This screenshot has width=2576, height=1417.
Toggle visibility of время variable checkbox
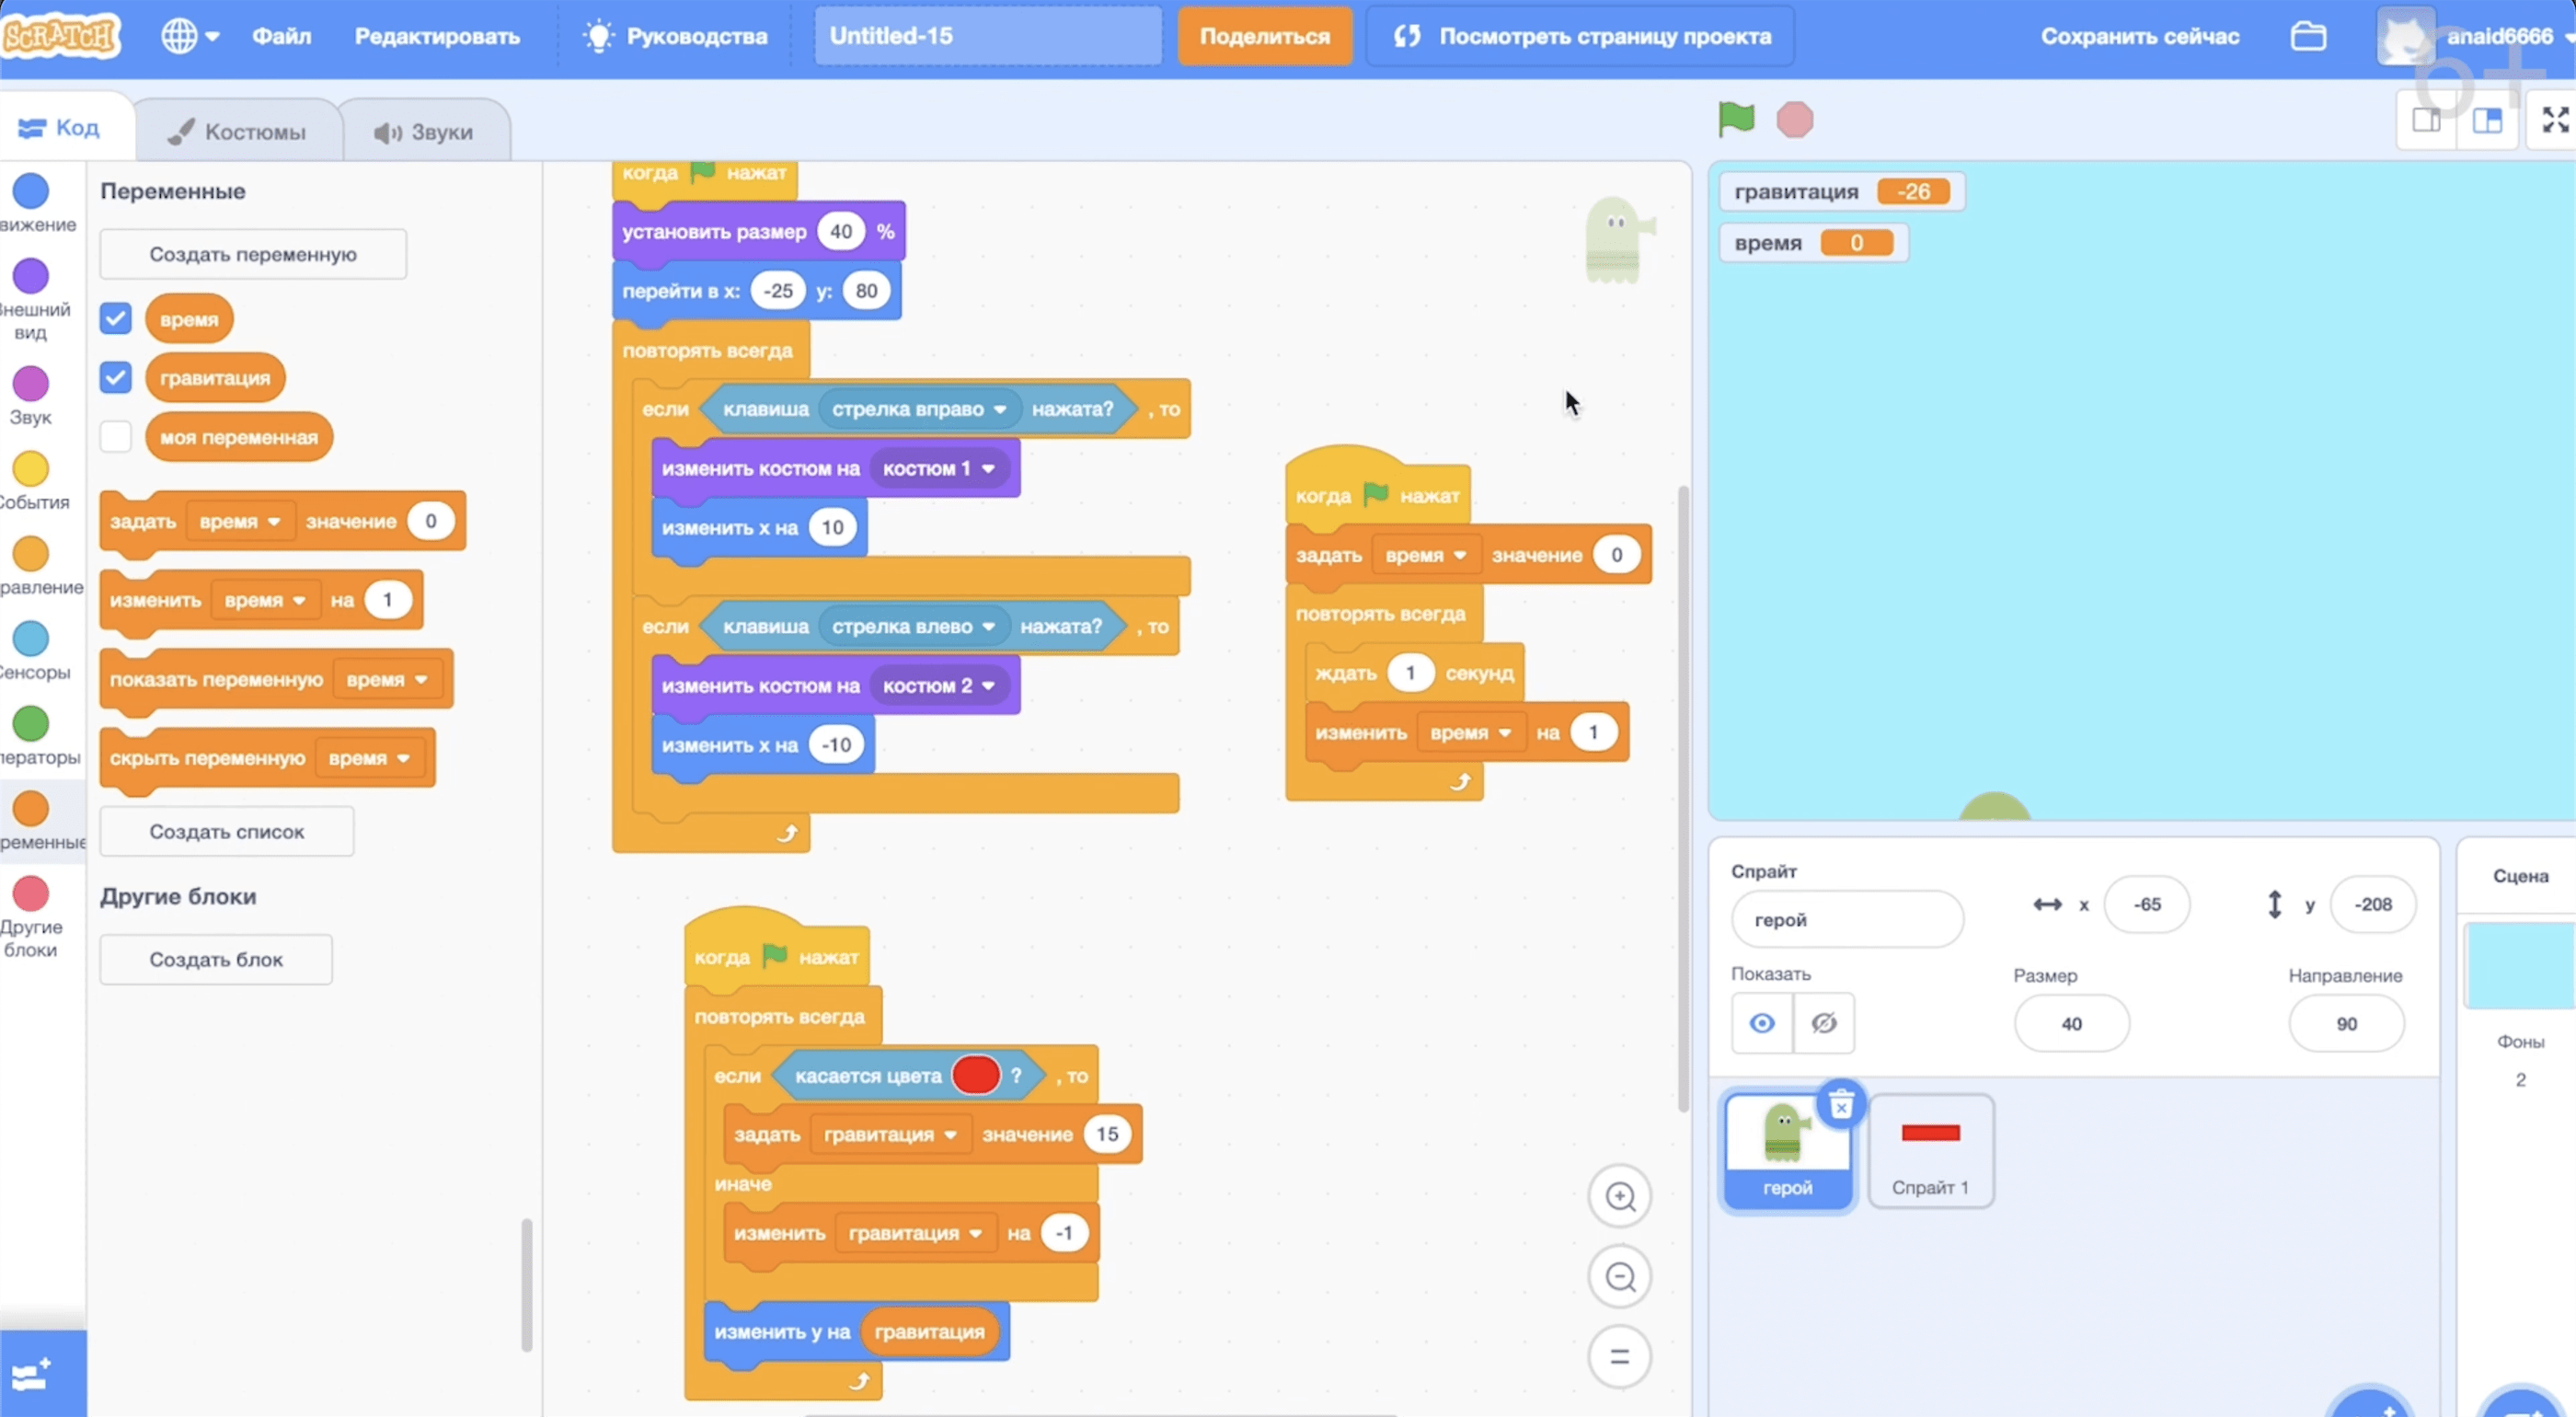[117, 317]
